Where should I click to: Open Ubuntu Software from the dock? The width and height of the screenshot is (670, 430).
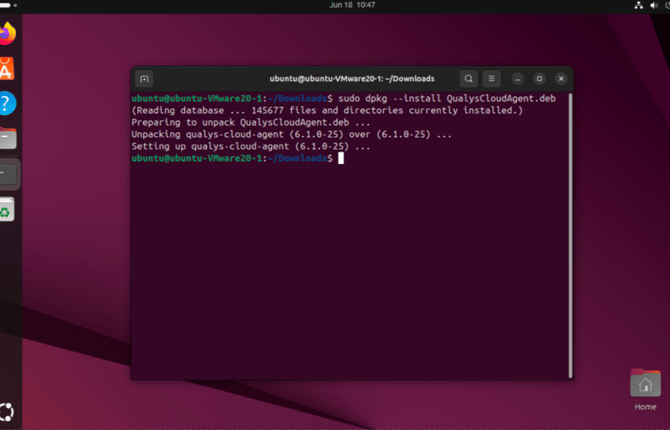pos(7,69)
